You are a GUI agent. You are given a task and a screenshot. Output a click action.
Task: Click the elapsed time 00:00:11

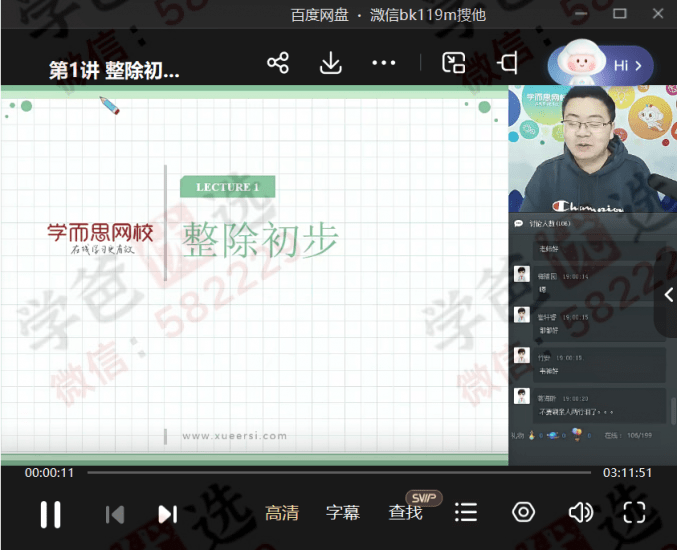pyautogui.click(x=49, y=473)
